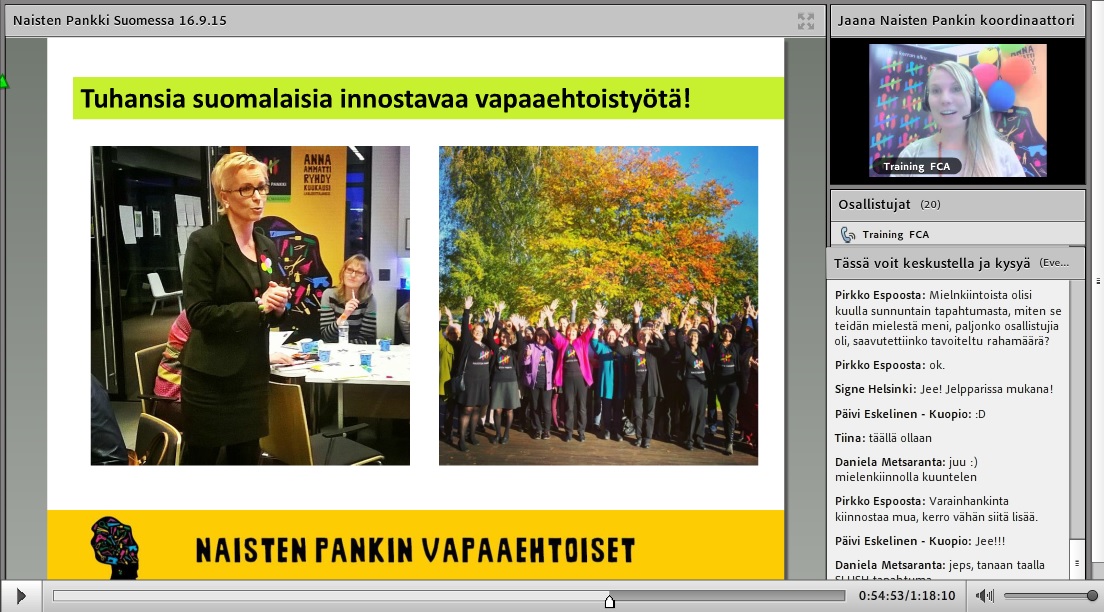Click the photo of the woman speaking
Viewport: 1104px width, 612px height.
pos(250,306)
